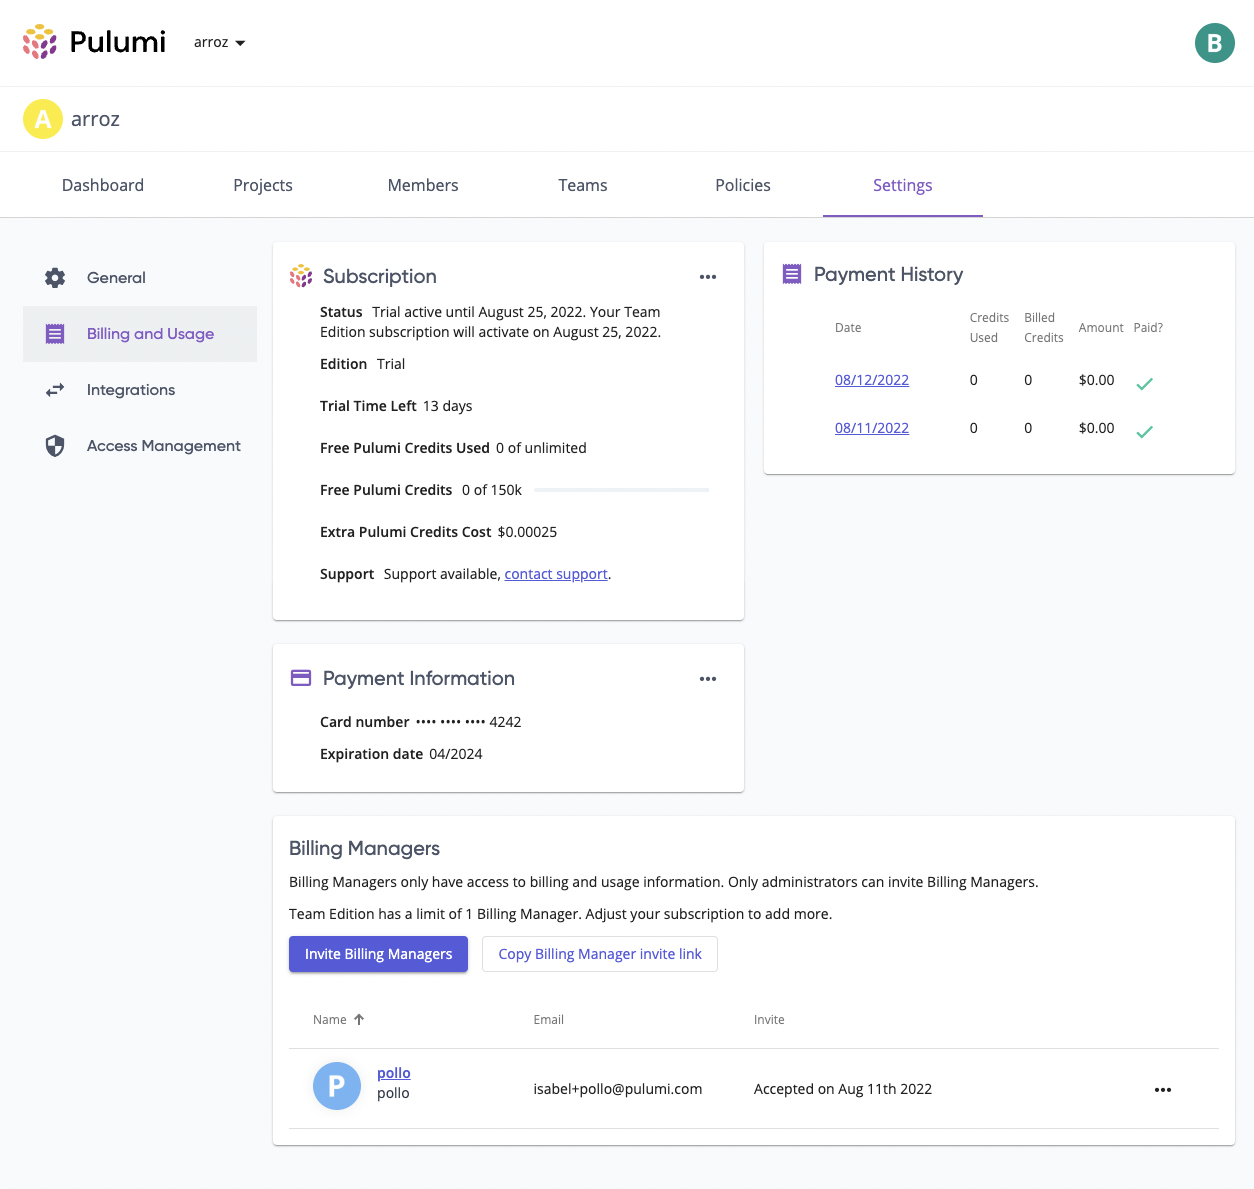This screenshot has height=1189, width=1254.
Task: Click the $0.00 amount for 08/12/2022
Action: tap(1097, 380)
